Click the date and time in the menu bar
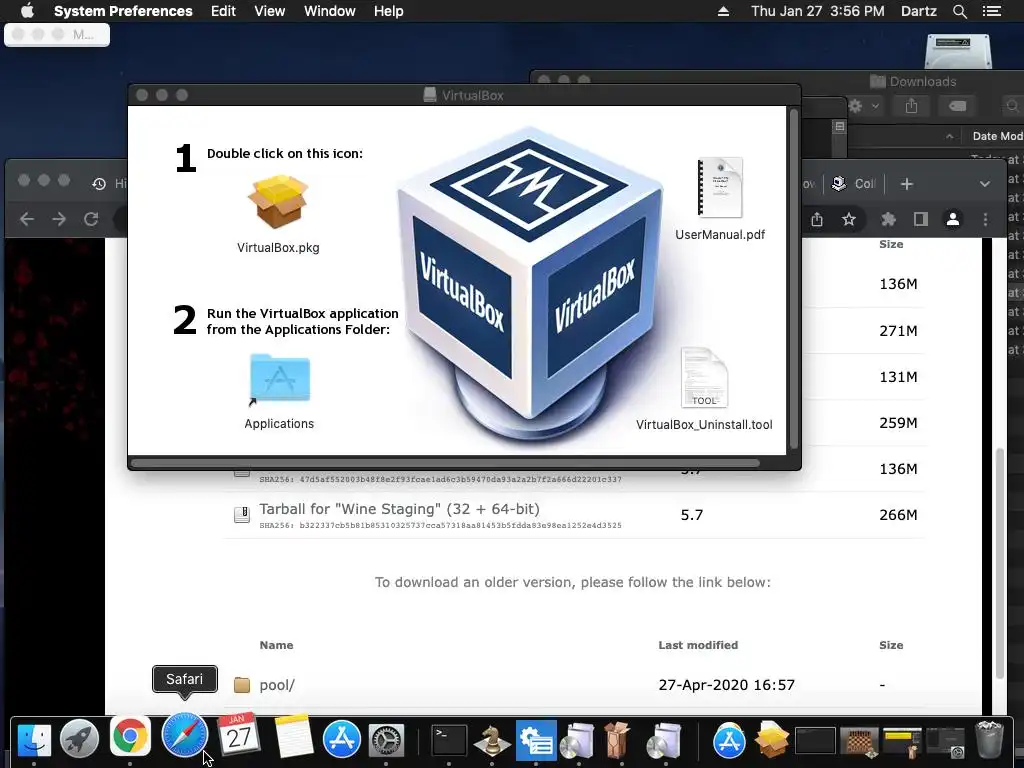The height and width of the screenshot is (768, 1024). click(x=818, y=11)
